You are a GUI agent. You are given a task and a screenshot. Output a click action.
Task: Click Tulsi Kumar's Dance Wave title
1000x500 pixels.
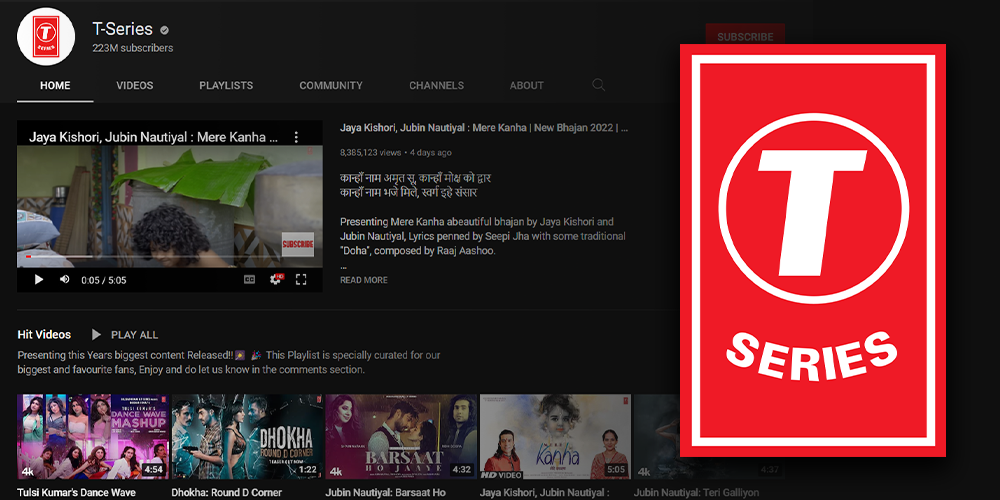click(77, 492)
